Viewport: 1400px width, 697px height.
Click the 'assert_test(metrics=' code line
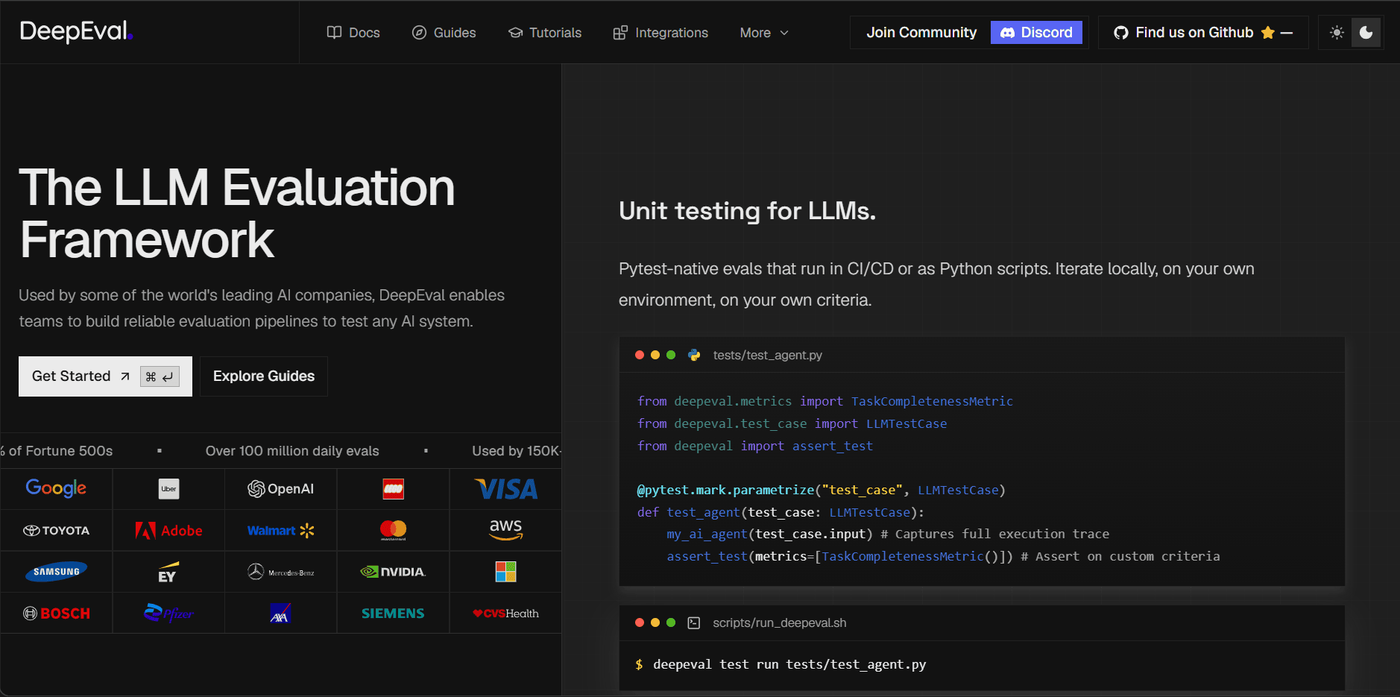(x=943, y=556)
